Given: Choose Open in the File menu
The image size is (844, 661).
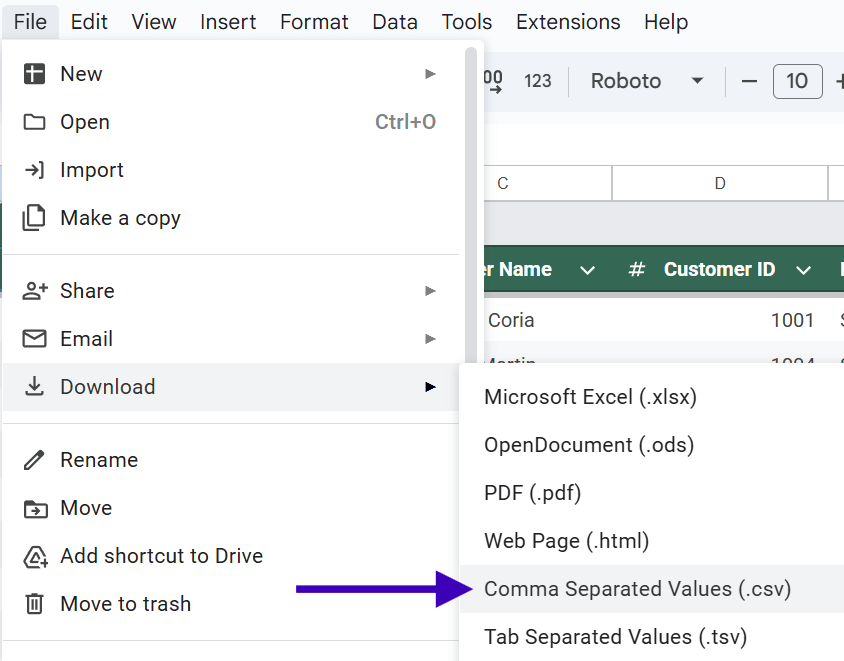Looking at the screenshot, I should pos(231,122).
